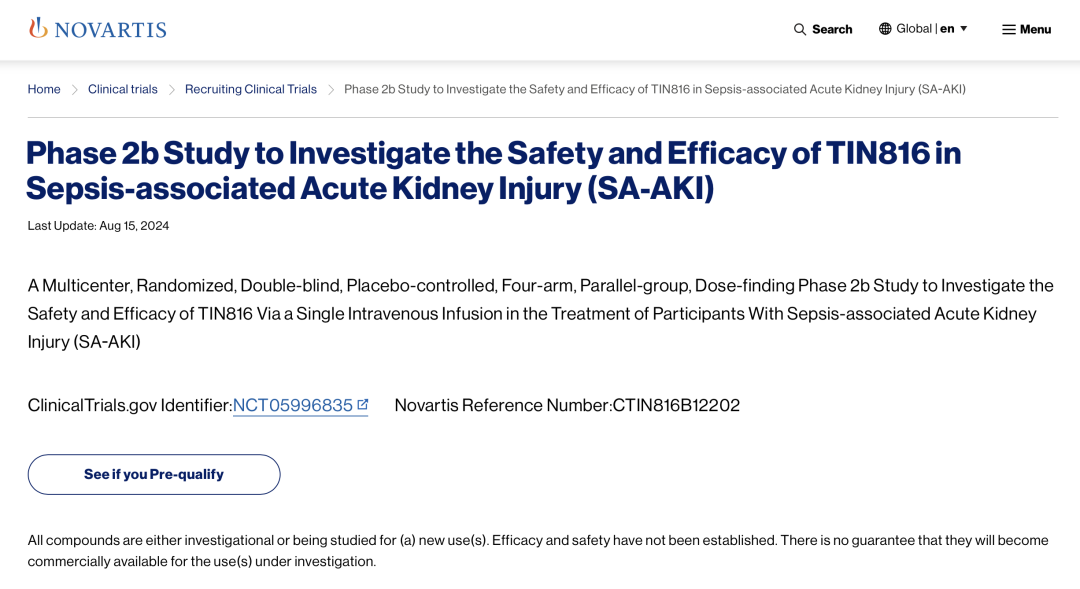
Task: Open Recruiting Clinical Trials breadcrumb link
Action: (x=251, y=89)
